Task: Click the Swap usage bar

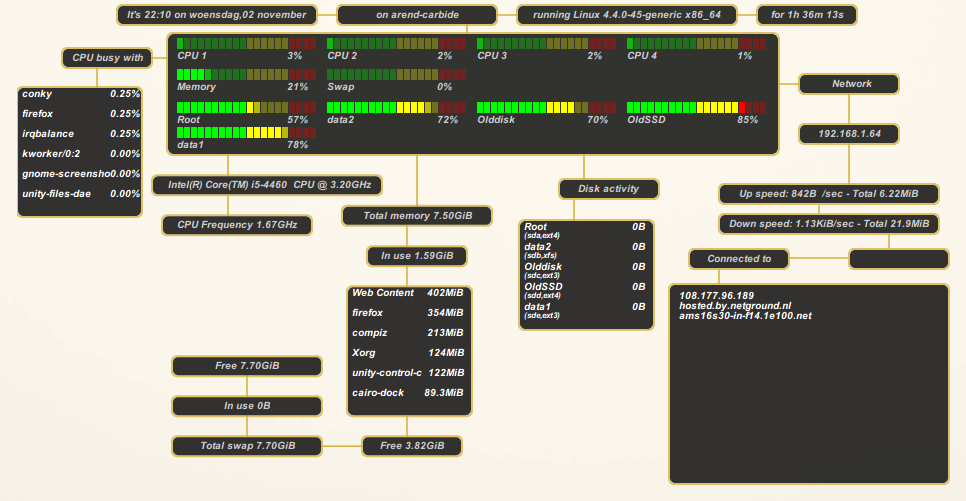Action: [396, 75]
